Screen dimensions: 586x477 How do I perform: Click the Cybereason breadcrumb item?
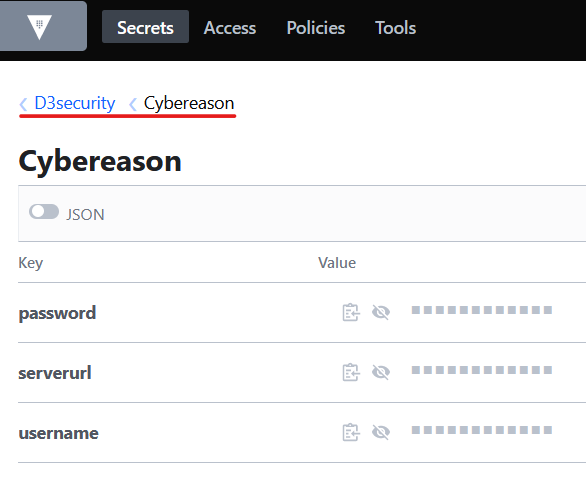point(189,103)
